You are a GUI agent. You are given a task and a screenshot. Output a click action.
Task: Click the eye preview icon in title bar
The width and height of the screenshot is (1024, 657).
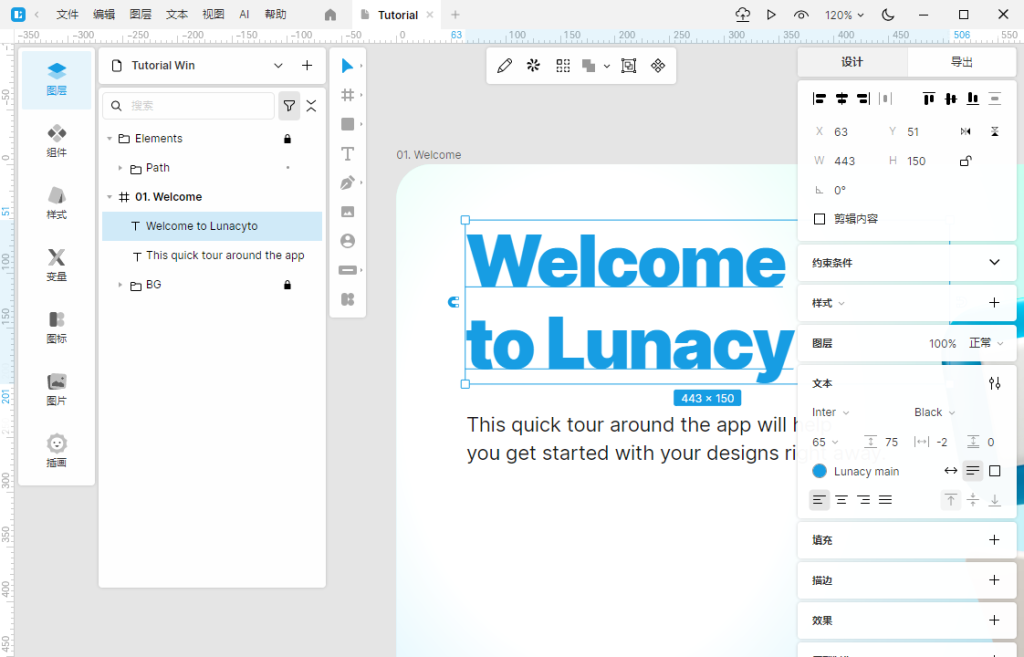point(801,14)
